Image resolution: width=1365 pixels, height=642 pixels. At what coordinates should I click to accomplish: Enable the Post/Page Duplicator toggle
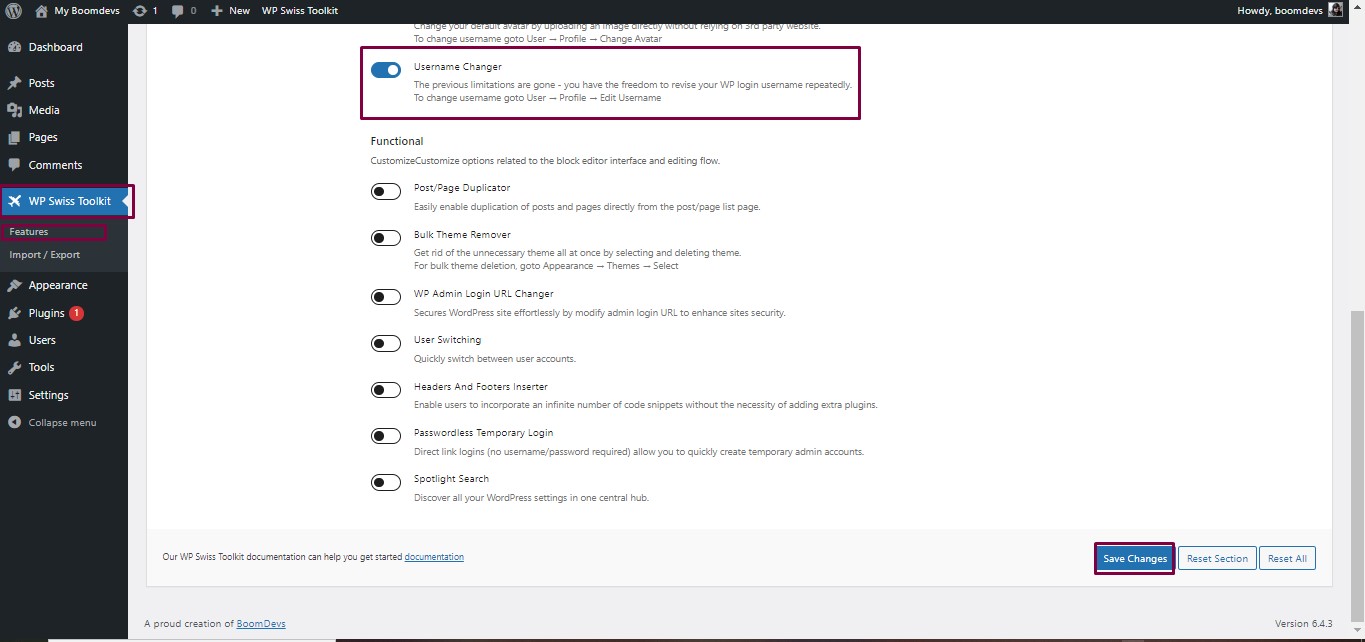pyautogui.click(x=386, y=191)
